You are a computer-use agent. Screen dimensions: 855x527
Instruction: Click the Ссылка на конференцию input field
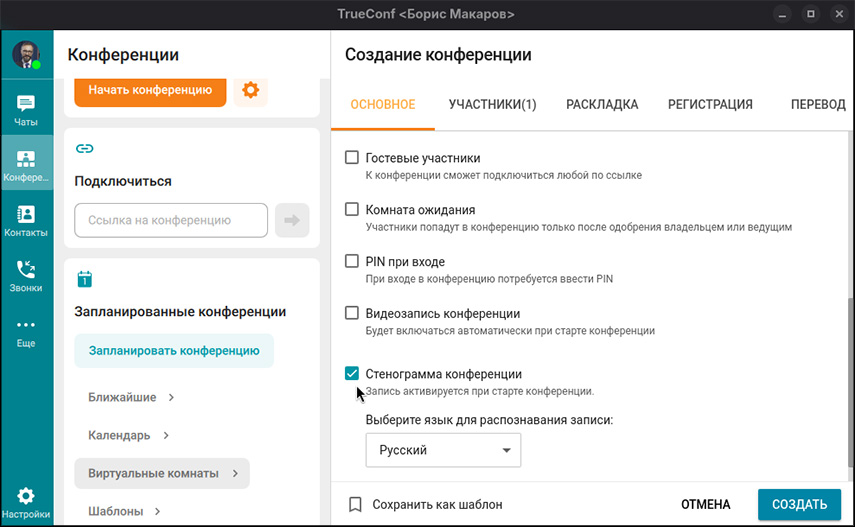[171, 220]
